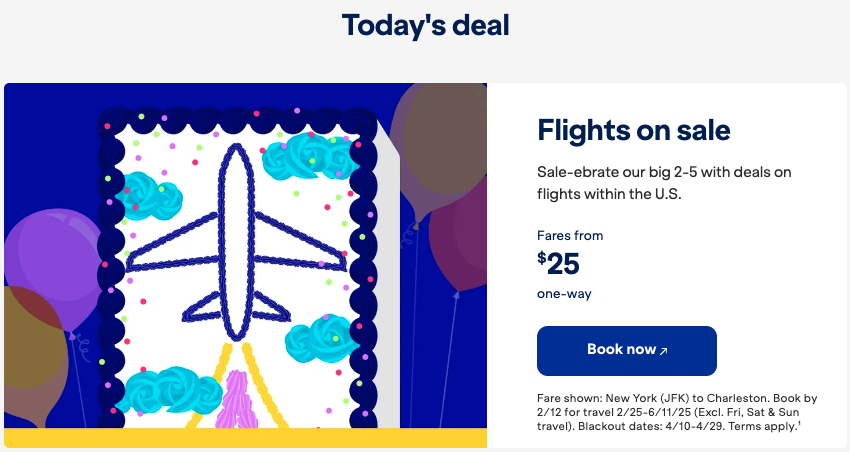The height and width of the screenshot is (452, 850).
Task: Open footnote 1 after Terms apply
Action: [799, 423]
